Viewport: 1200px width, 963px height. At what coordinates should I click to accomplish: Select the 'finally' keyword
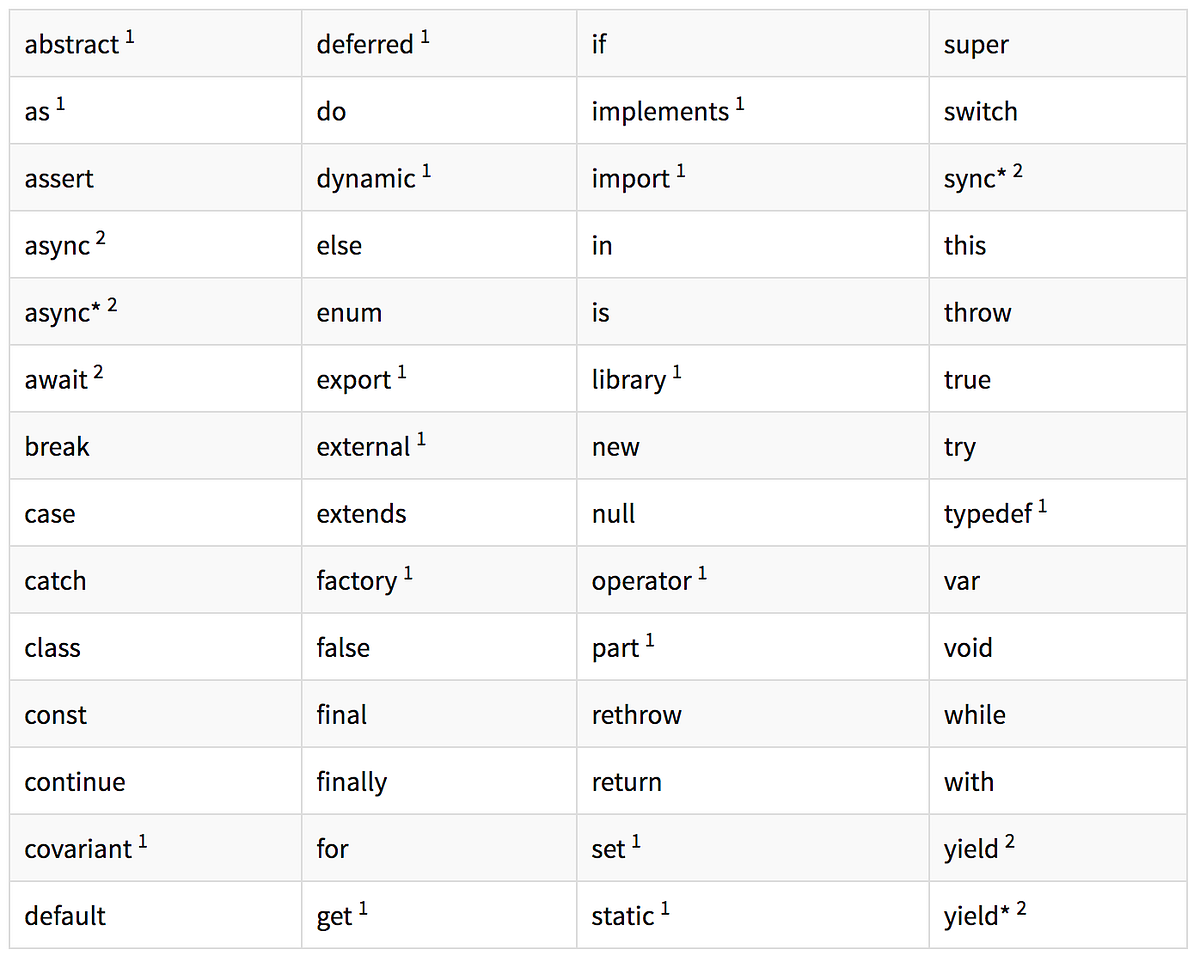point(352,782)
